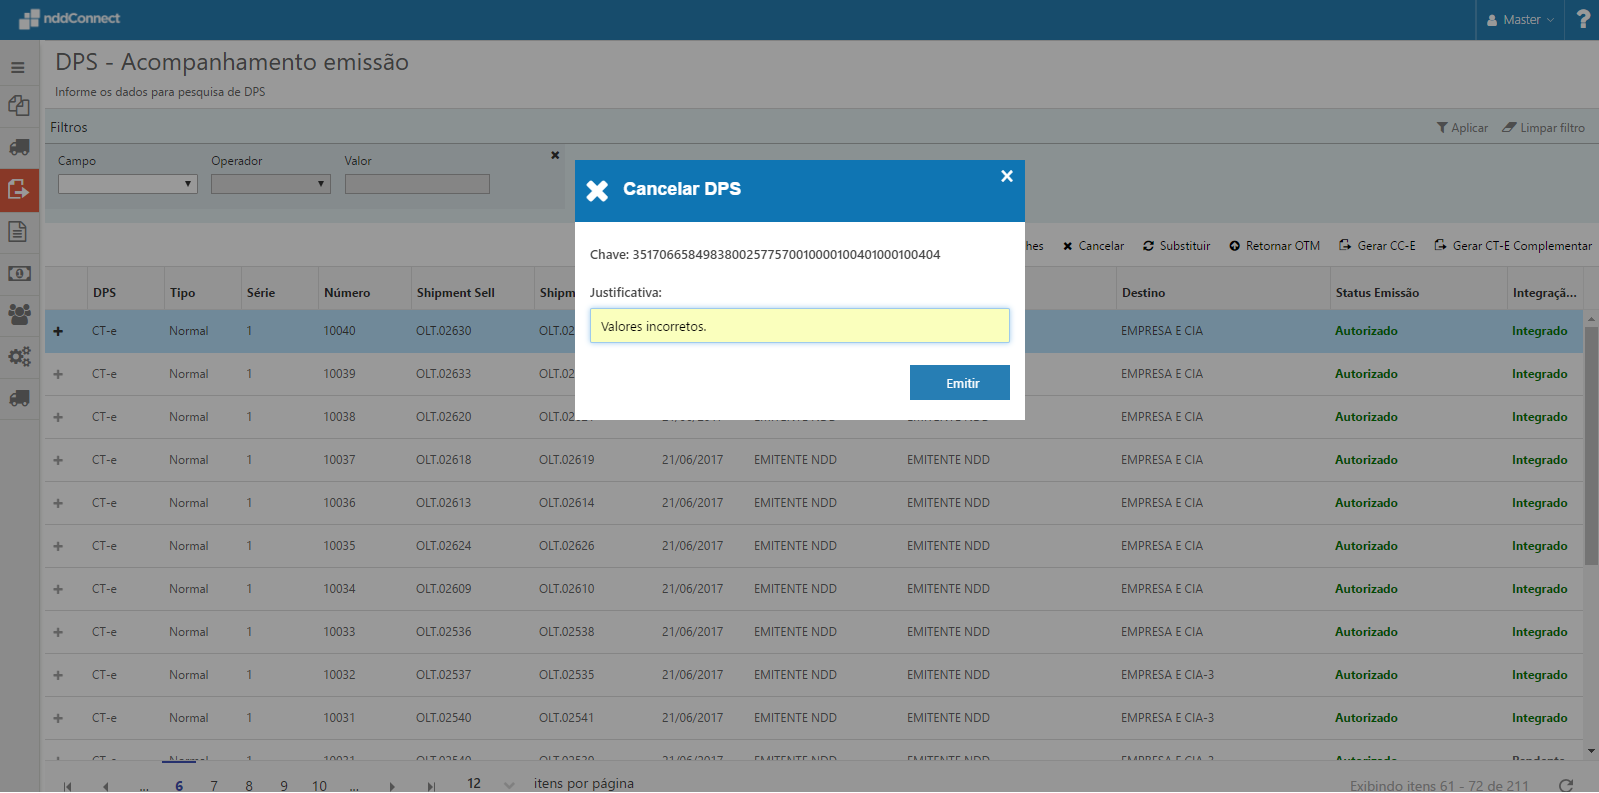Click the Justificativa text field
The width and height of the screenshot is (1599, 793).
pos(800,326)
